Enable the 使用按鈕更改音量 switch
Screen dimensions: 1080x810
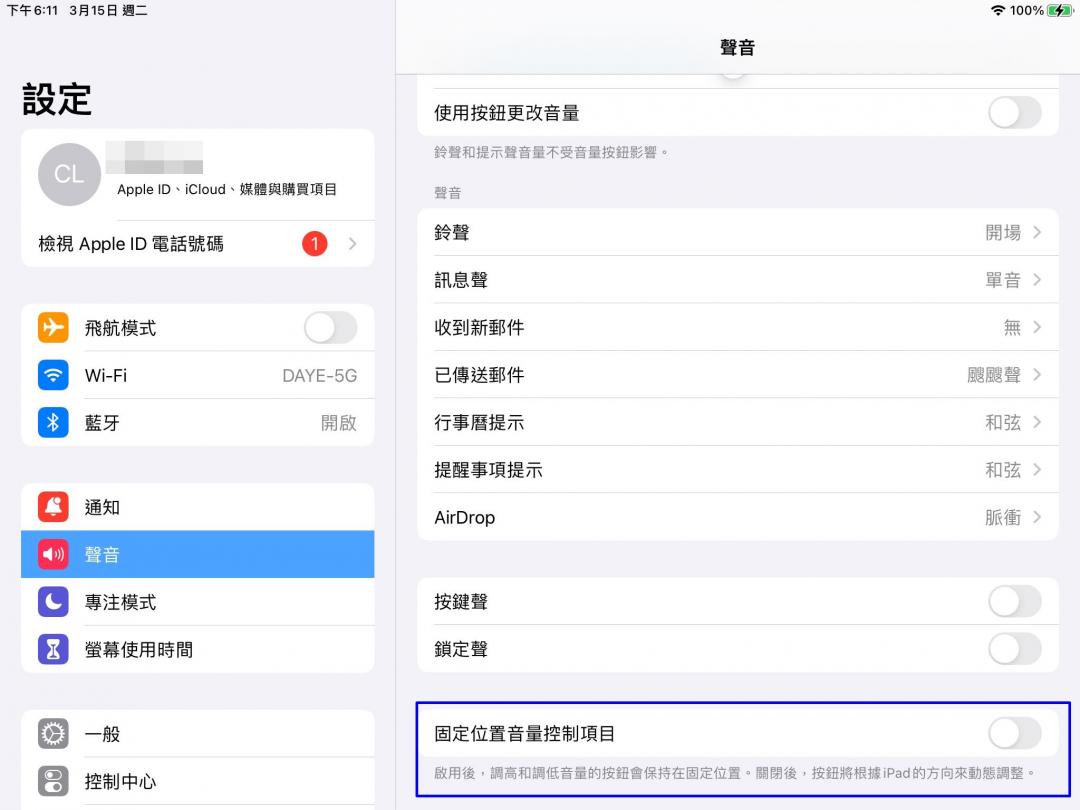[x=1014, y=113]
